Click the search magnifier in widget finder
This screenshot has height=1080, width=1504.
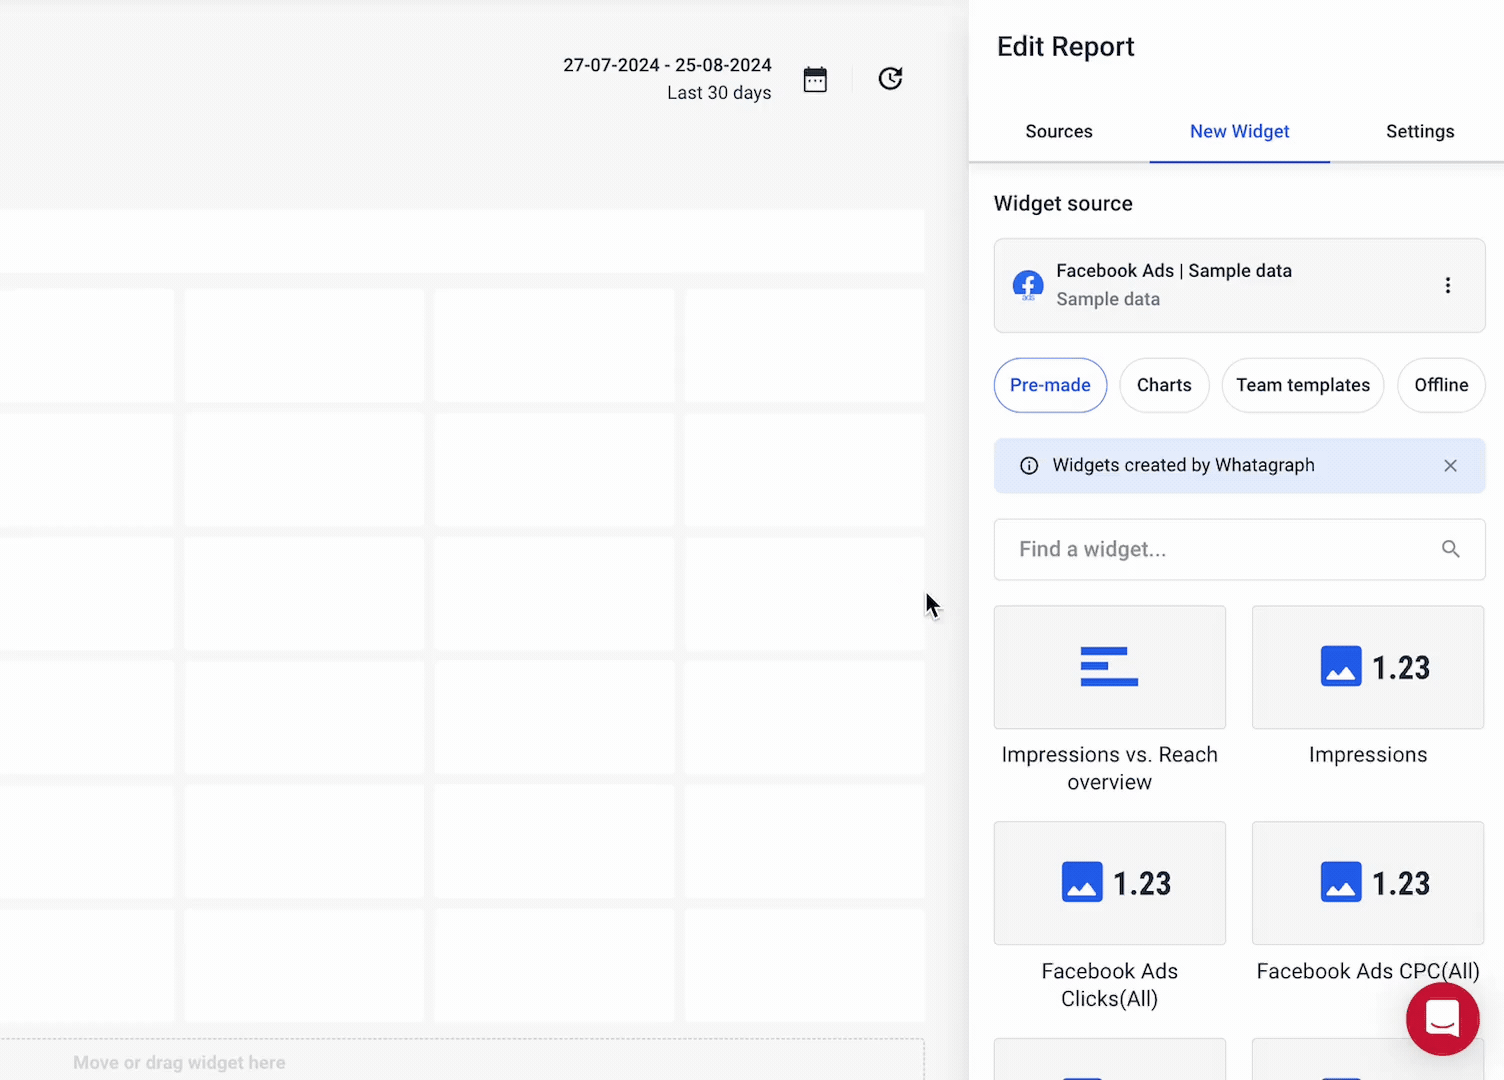click(x=1451, y=549)
